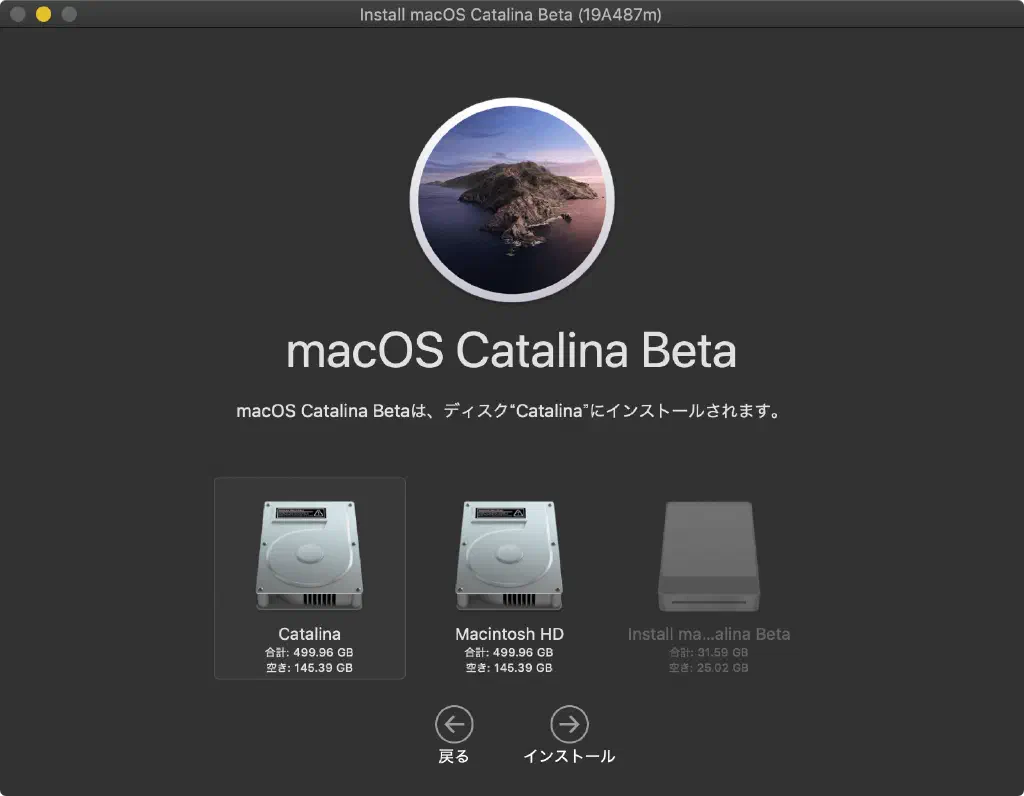This screenshot has height=796, width=1024.
Task: Click the circled right arrow install icon
Action: click(x=569, y=724)
